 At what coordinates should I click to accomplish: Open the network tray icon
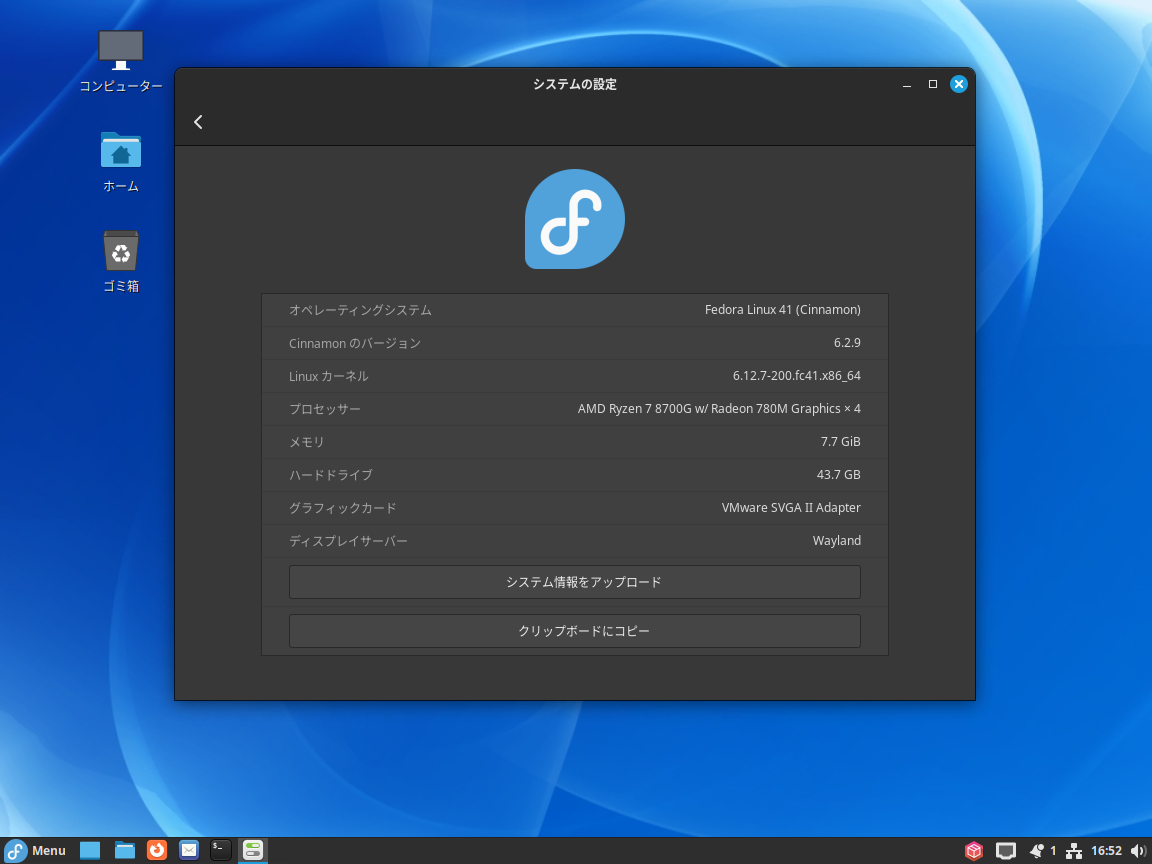coord(1074,851)
